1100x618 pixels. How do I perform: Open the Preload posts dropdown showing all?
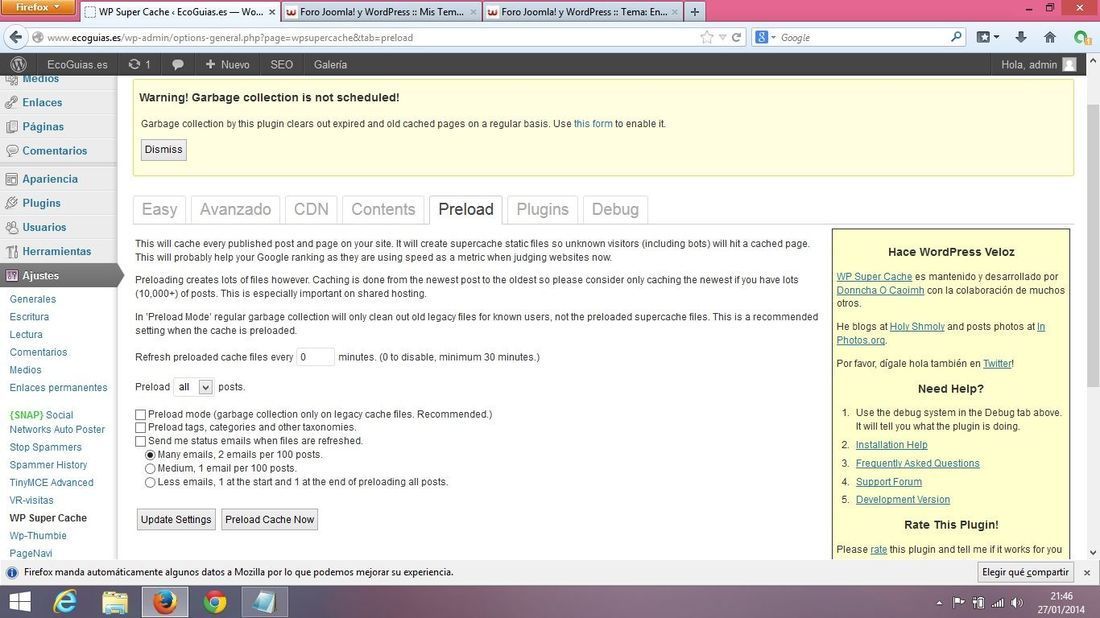coord(193,387)
